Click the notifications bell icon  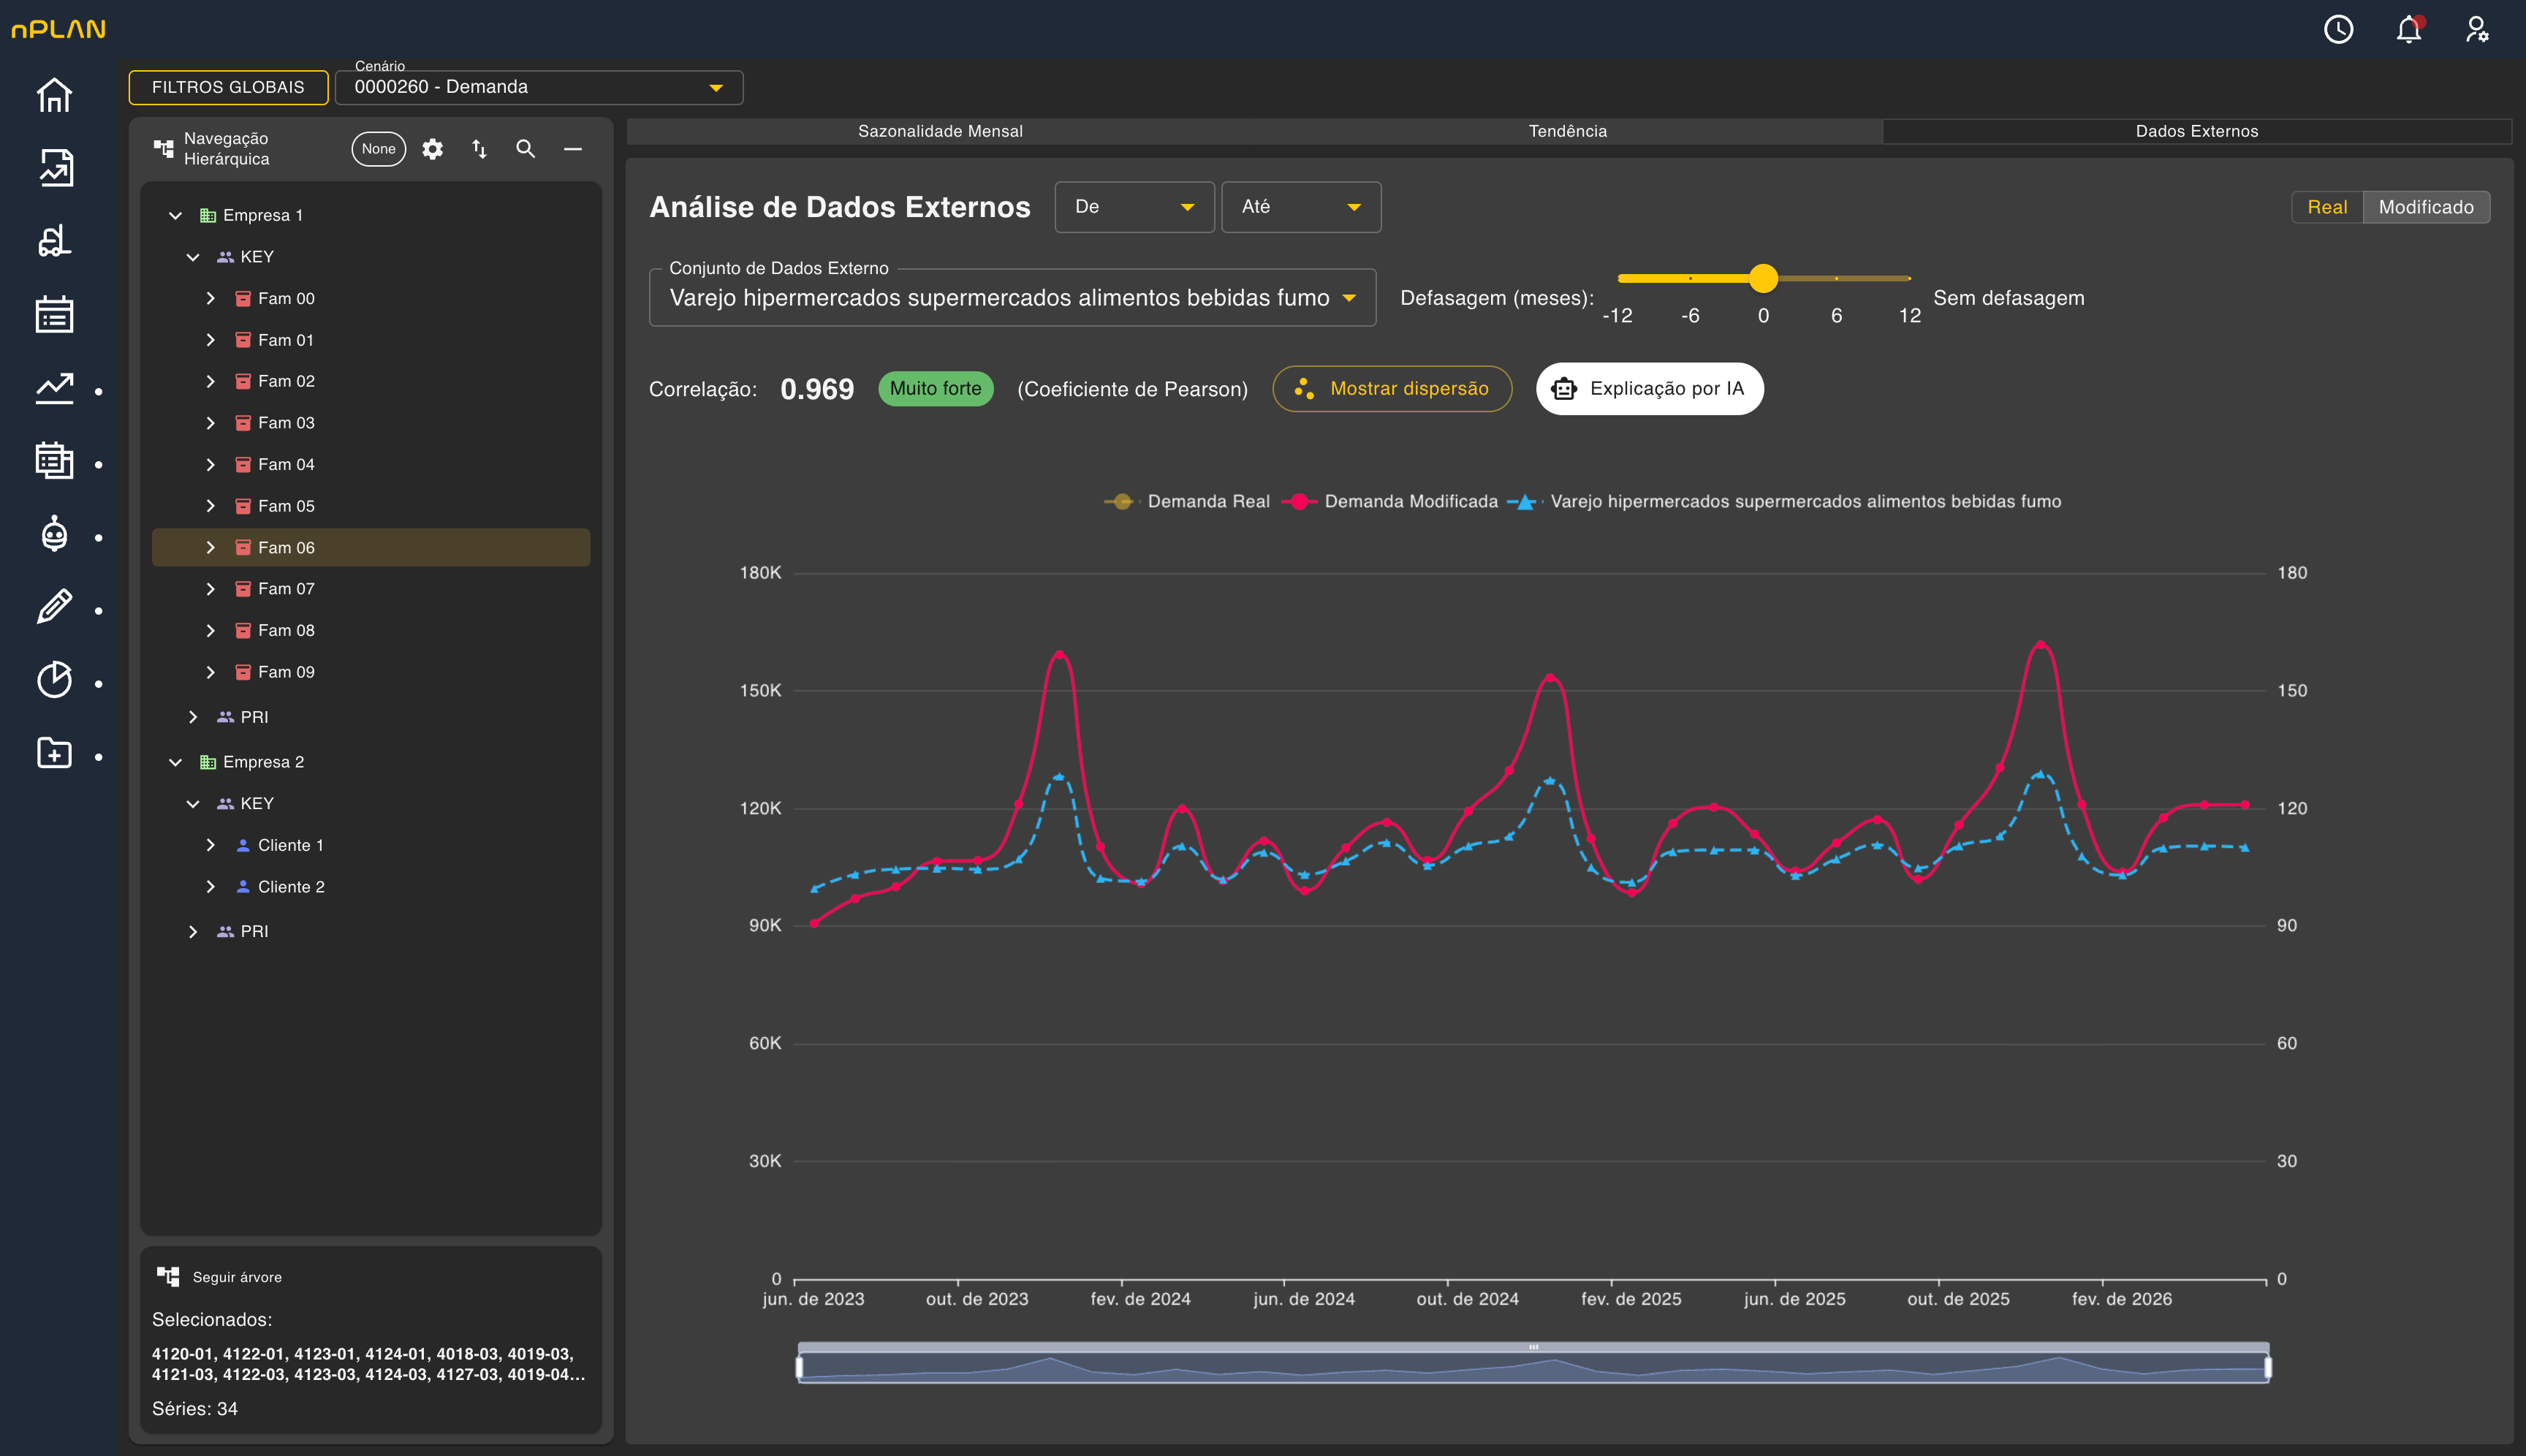pyautogui.click(x=2408, y=30)
